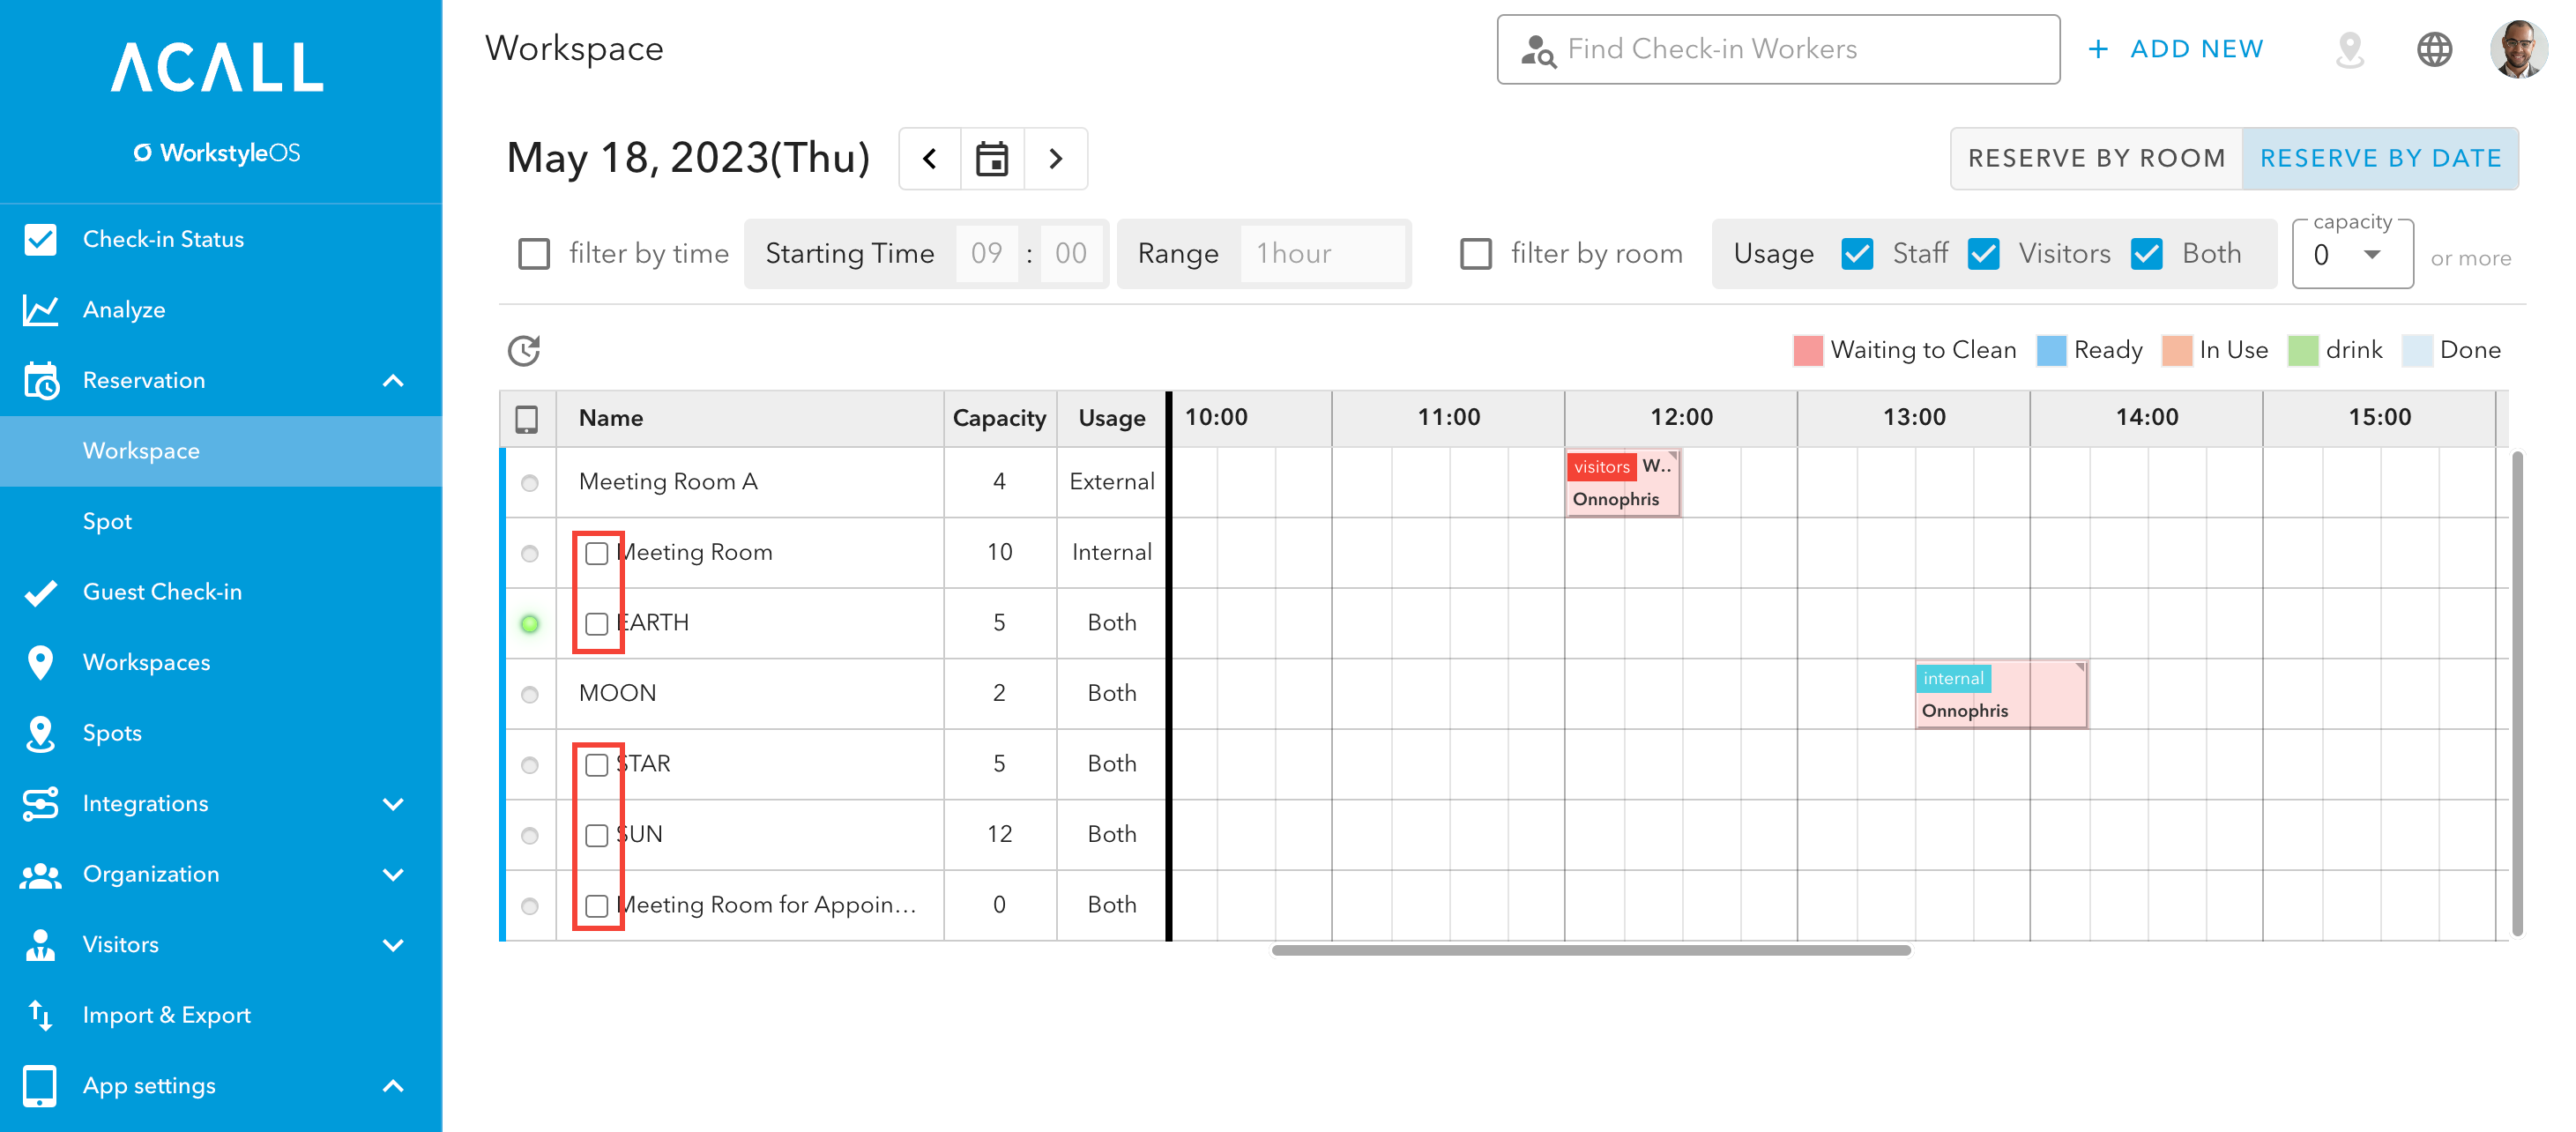Click the location pin icon in header

tap(2349, 49)
